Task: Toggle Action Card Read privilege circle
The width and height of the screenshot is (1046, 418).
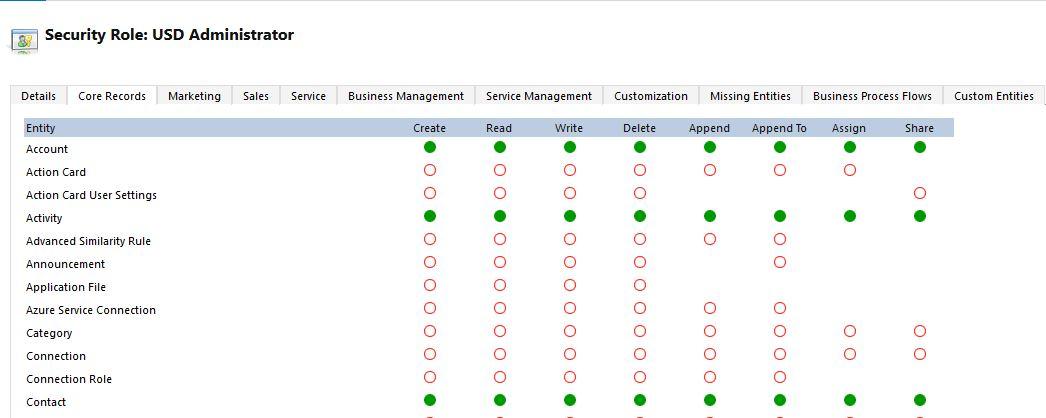Action: click(500, 170)
